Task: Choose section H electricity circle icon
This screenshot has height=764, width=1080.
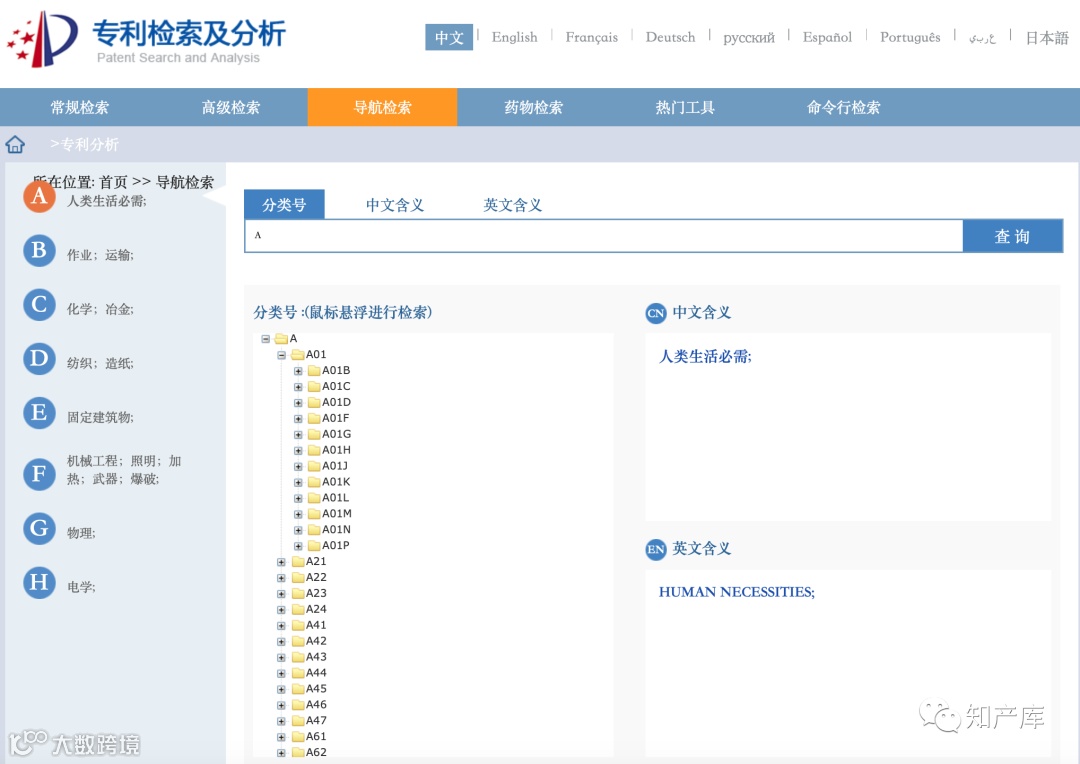Action: [39, 582]
